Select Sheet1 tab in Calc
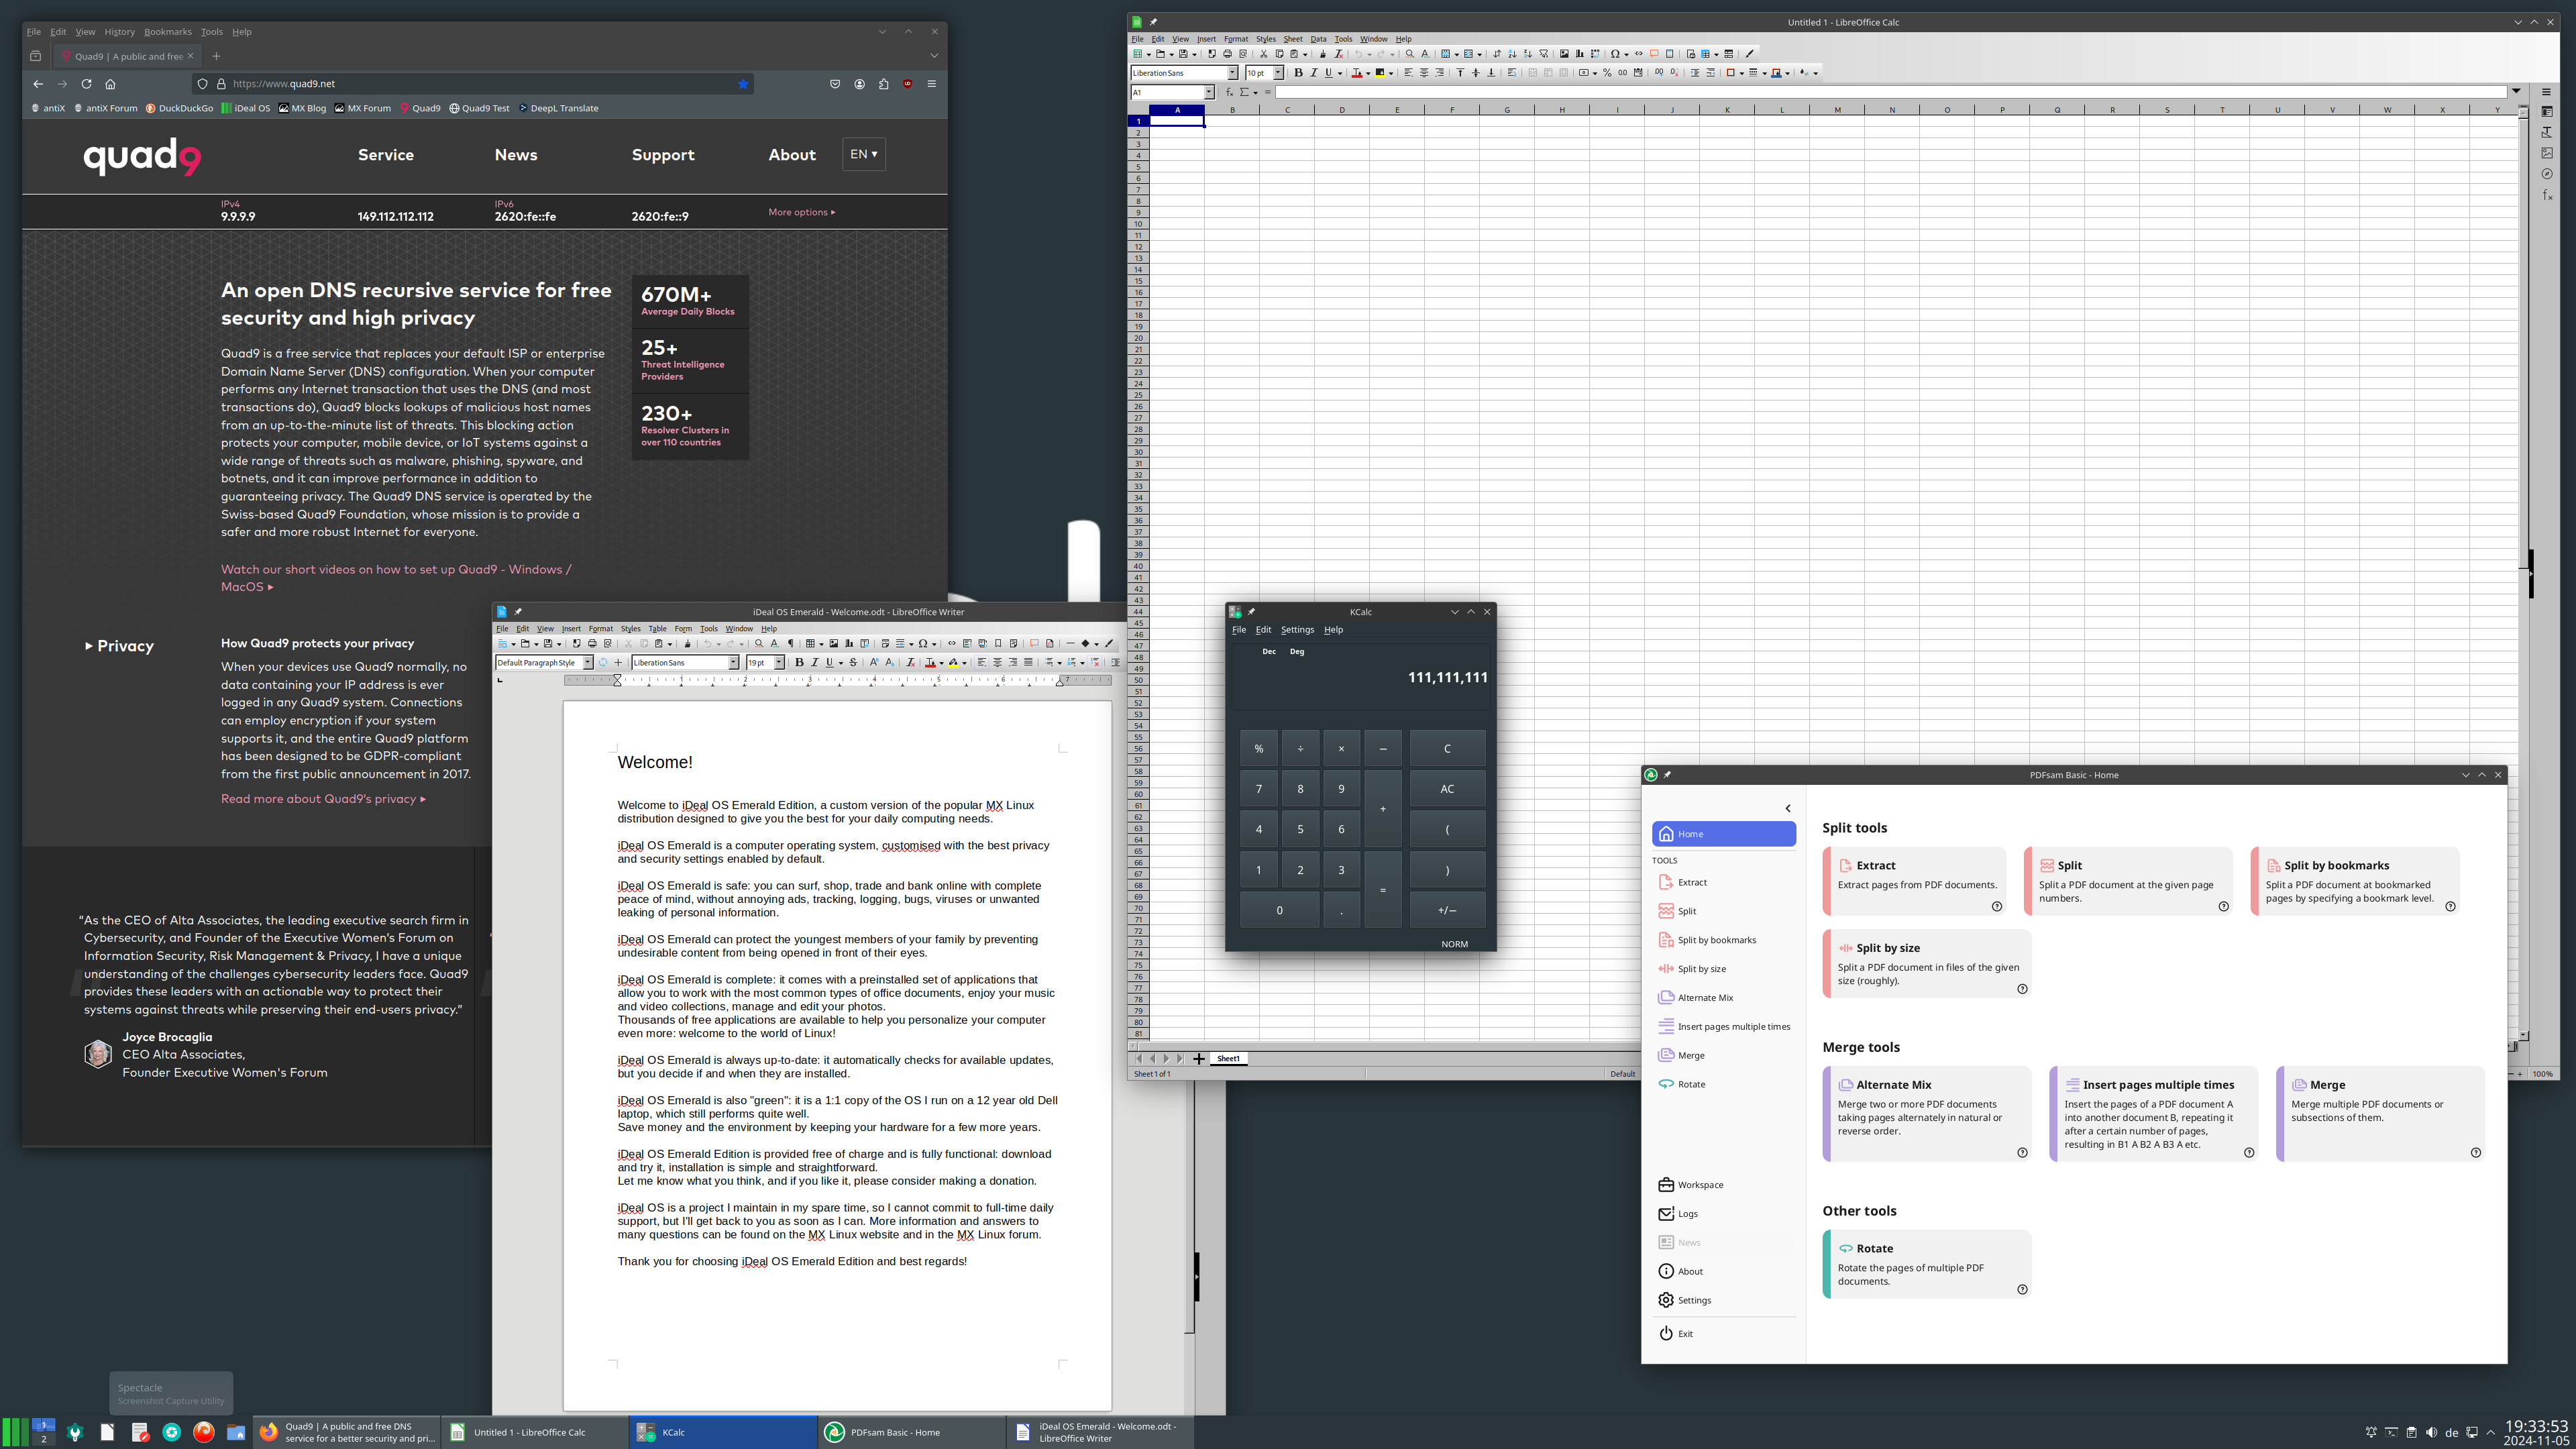This screenshot has height=1449, width=2576. pyautogui.click(x=1229, y=1058)
